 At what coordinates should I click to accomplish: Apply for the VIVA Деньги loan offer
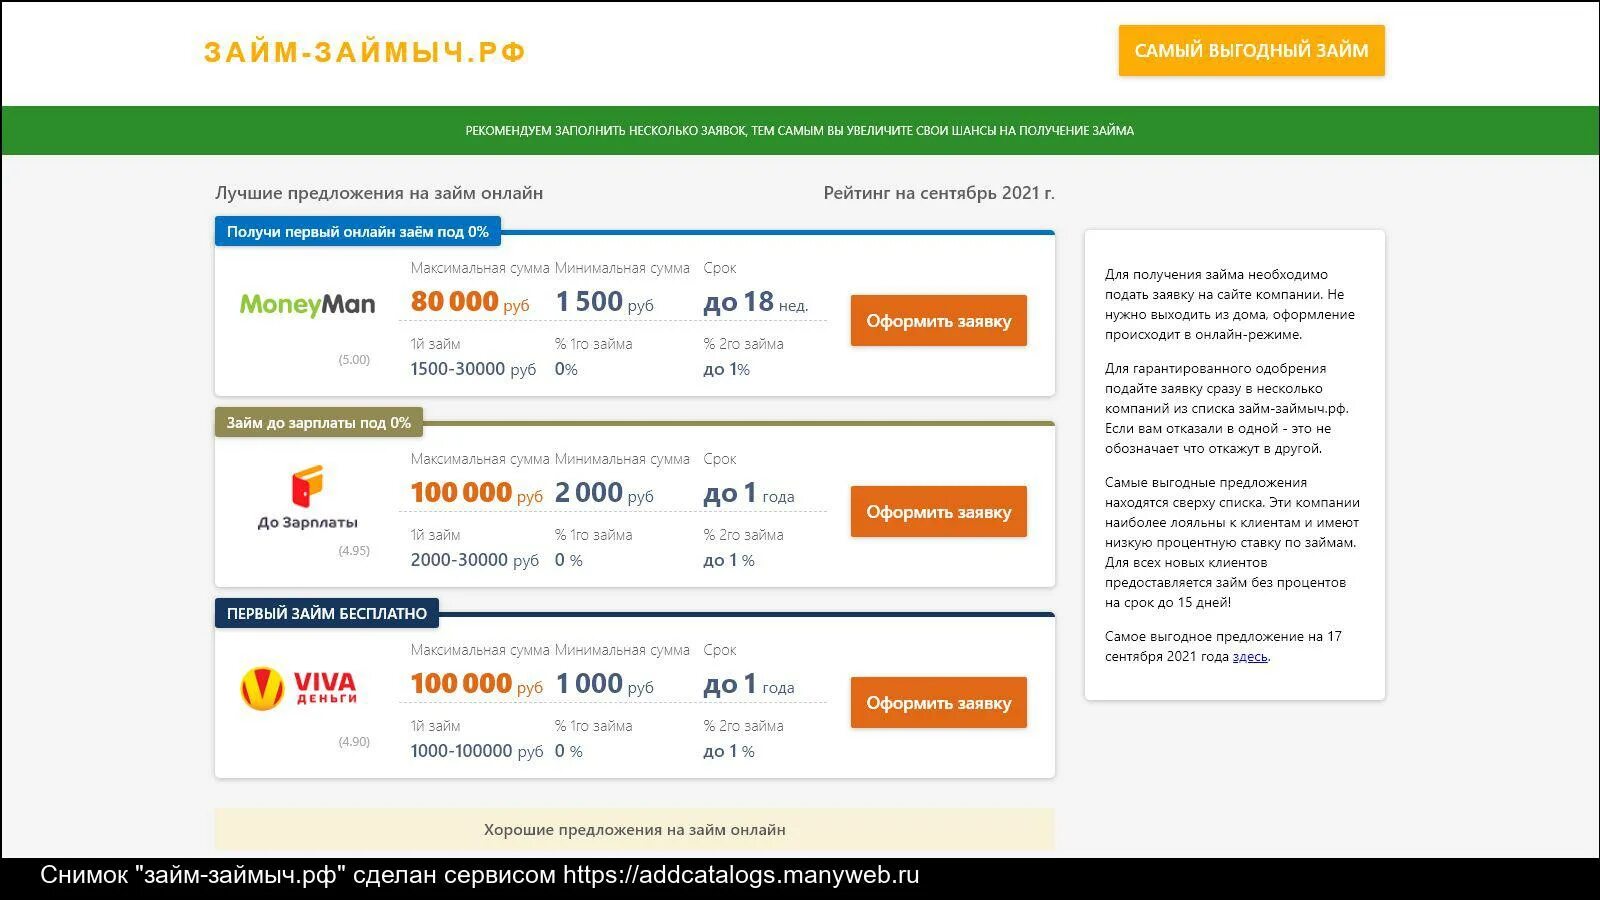pos(938,703)
